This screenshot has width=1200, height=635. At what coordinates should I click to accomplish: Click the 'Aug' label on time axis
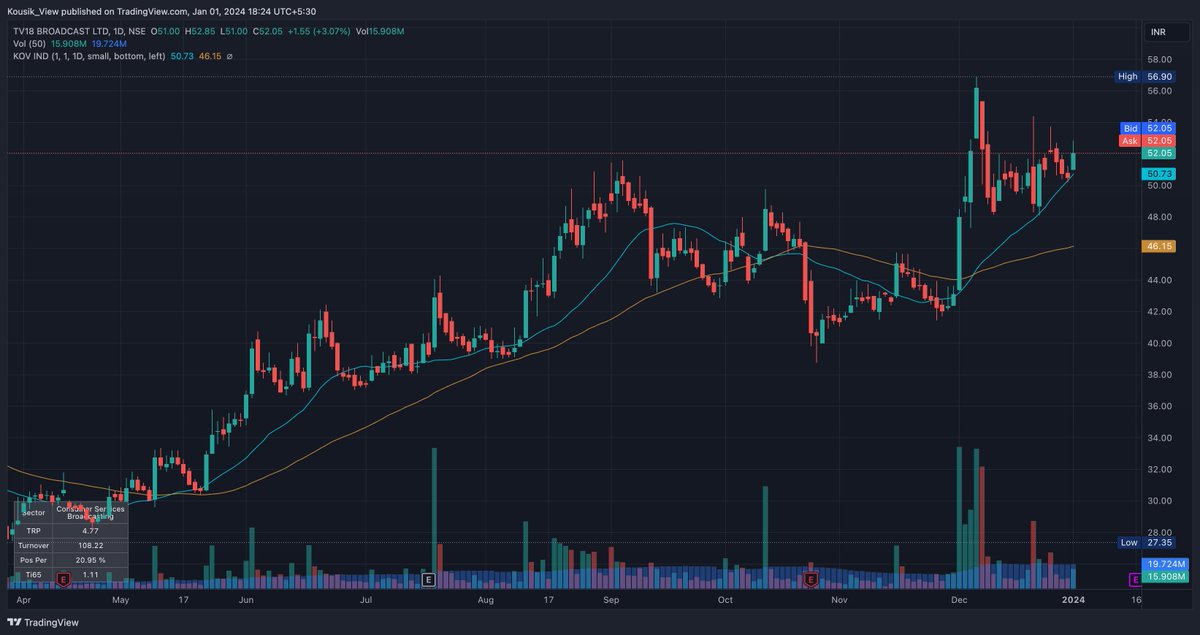point(486,599)
